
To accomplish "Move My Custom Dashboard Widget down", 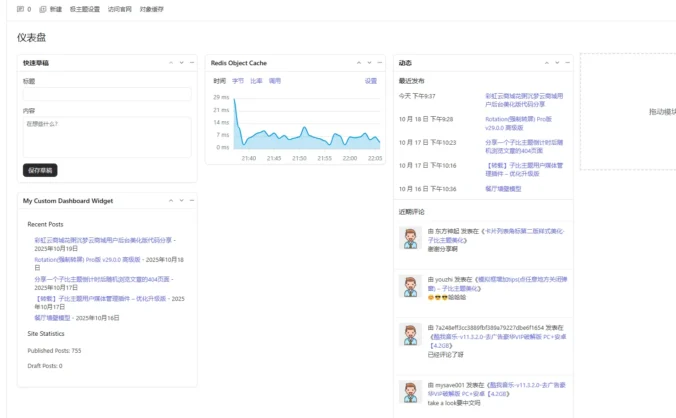I will point(182,201).
